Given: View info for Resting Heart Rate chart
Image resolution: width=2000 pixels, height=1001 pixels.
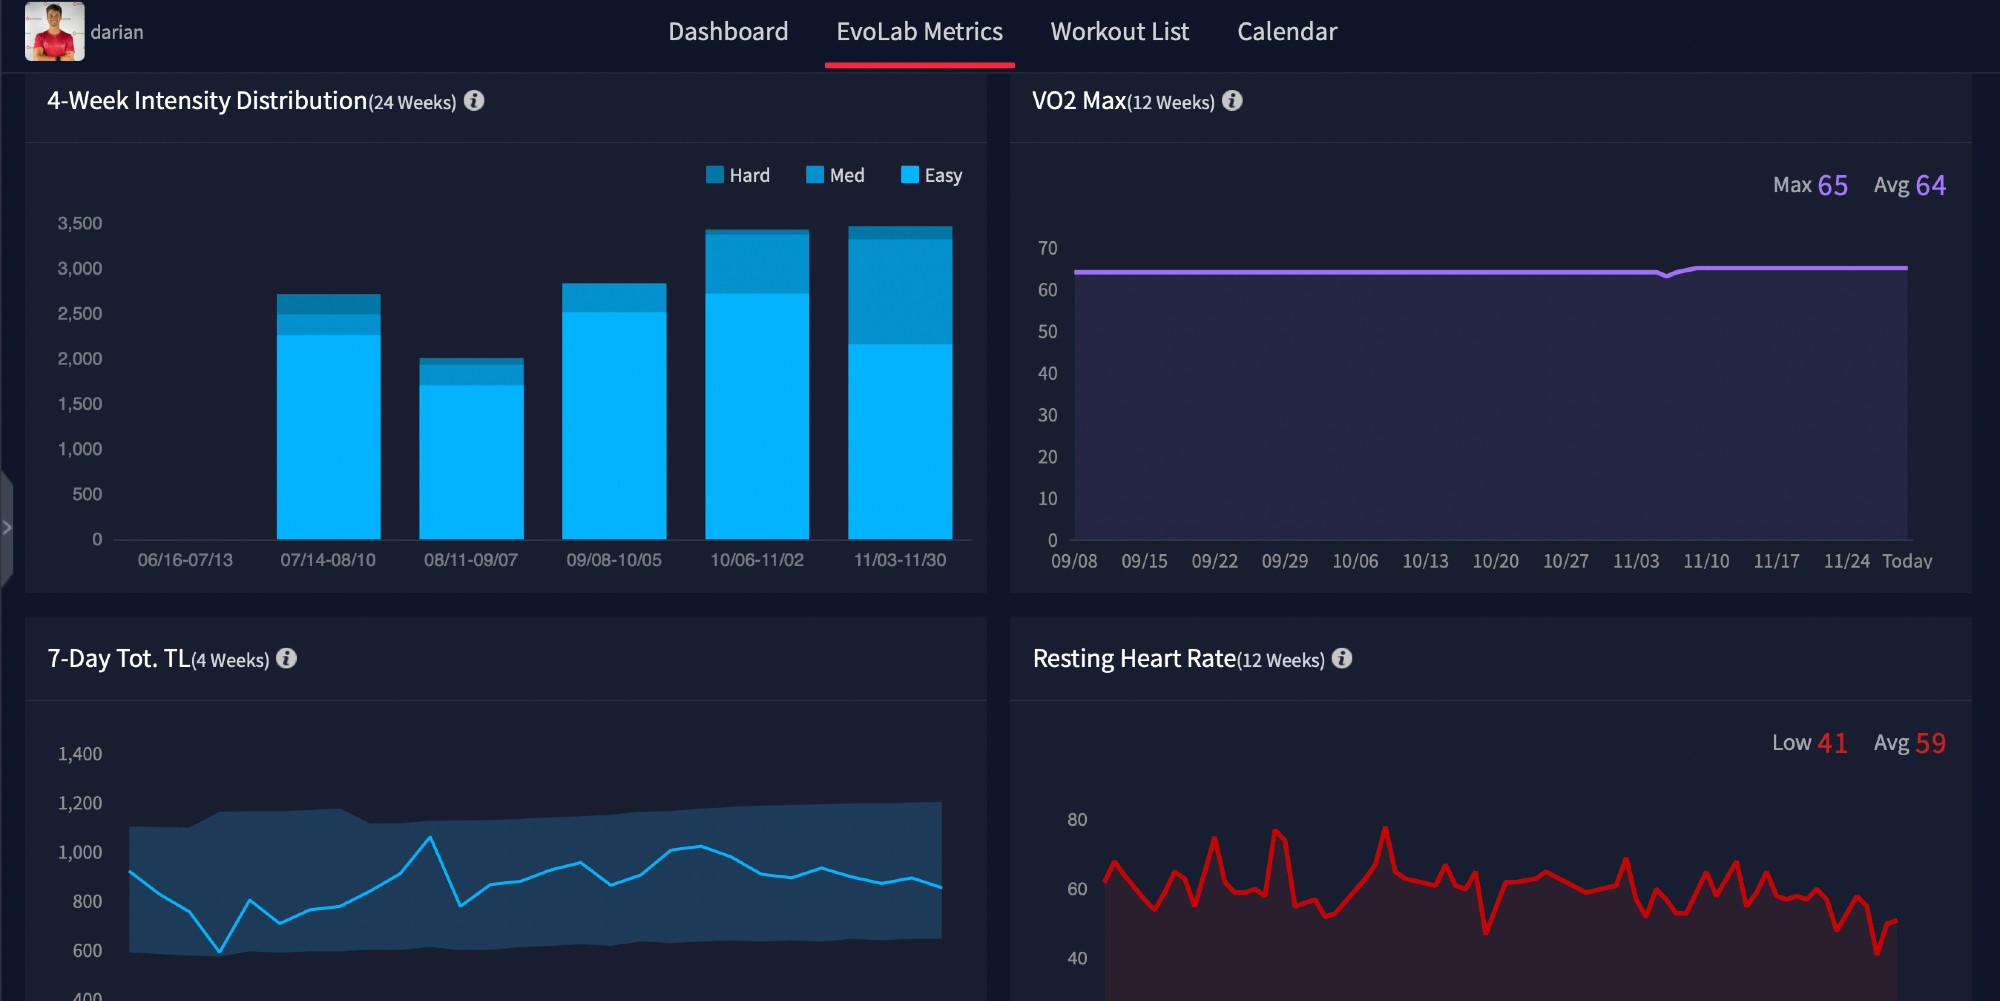Looking at the screenshot, I should 1344,659.
